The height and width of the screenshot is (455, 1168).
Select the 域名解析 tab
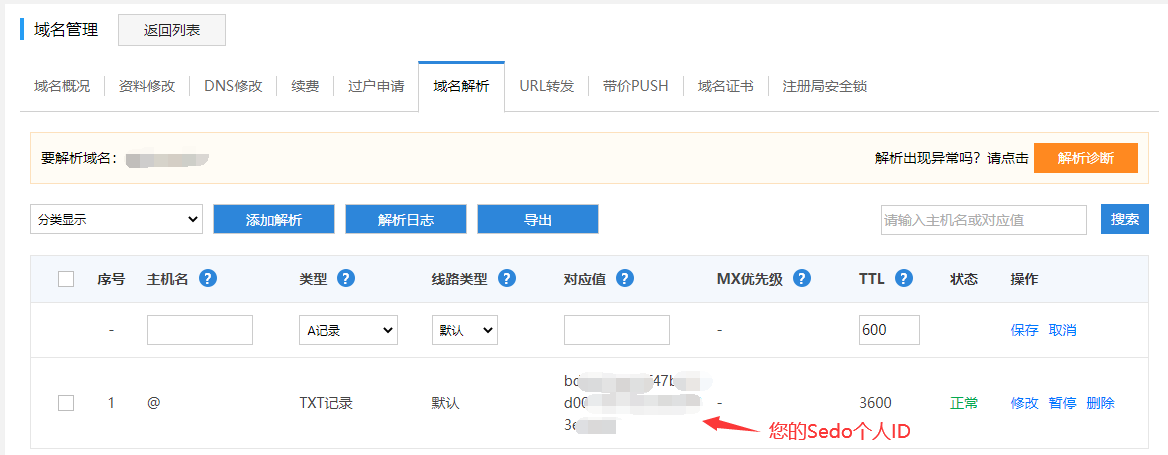[x=461, y=86]
